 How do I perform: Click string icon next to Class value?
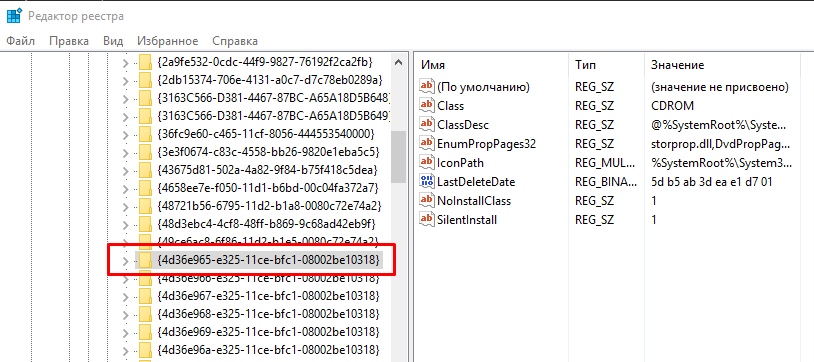click(427, 106)
